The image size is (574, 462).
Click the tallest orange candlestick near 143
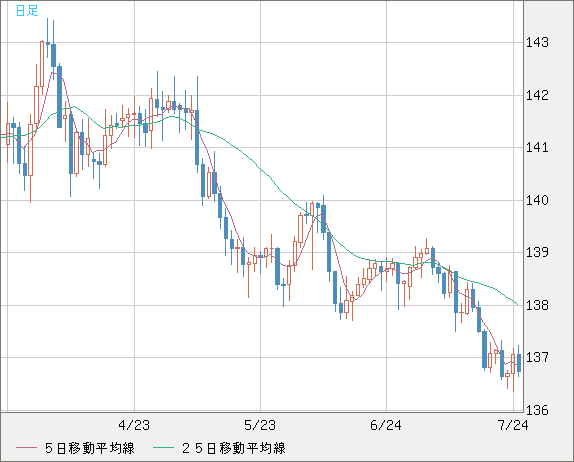(x=42, y=64)
